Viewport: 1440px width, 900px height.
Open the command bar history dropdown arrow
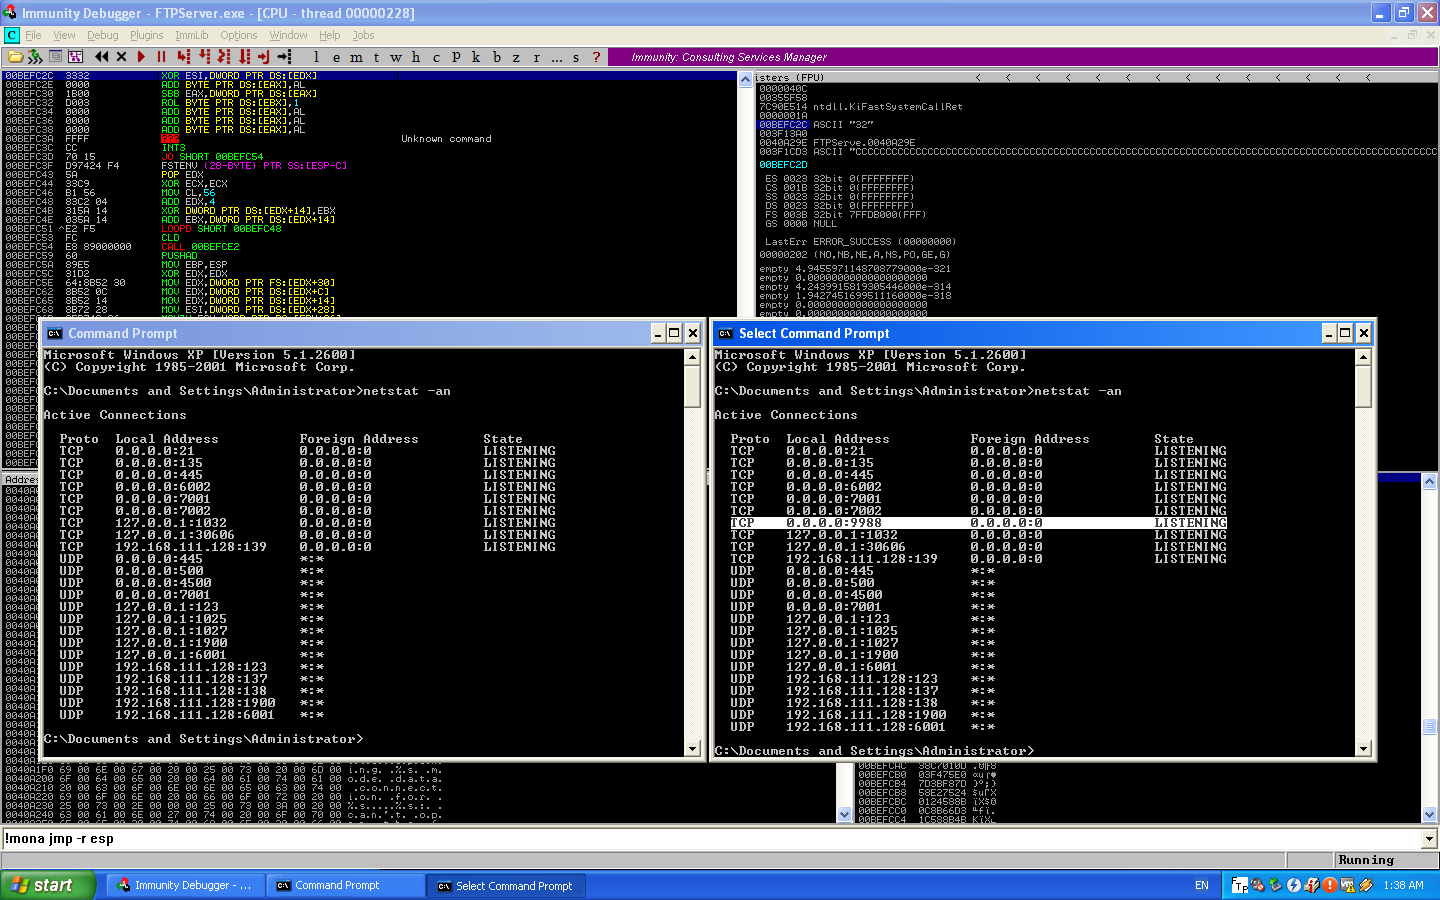(1430, 839)
